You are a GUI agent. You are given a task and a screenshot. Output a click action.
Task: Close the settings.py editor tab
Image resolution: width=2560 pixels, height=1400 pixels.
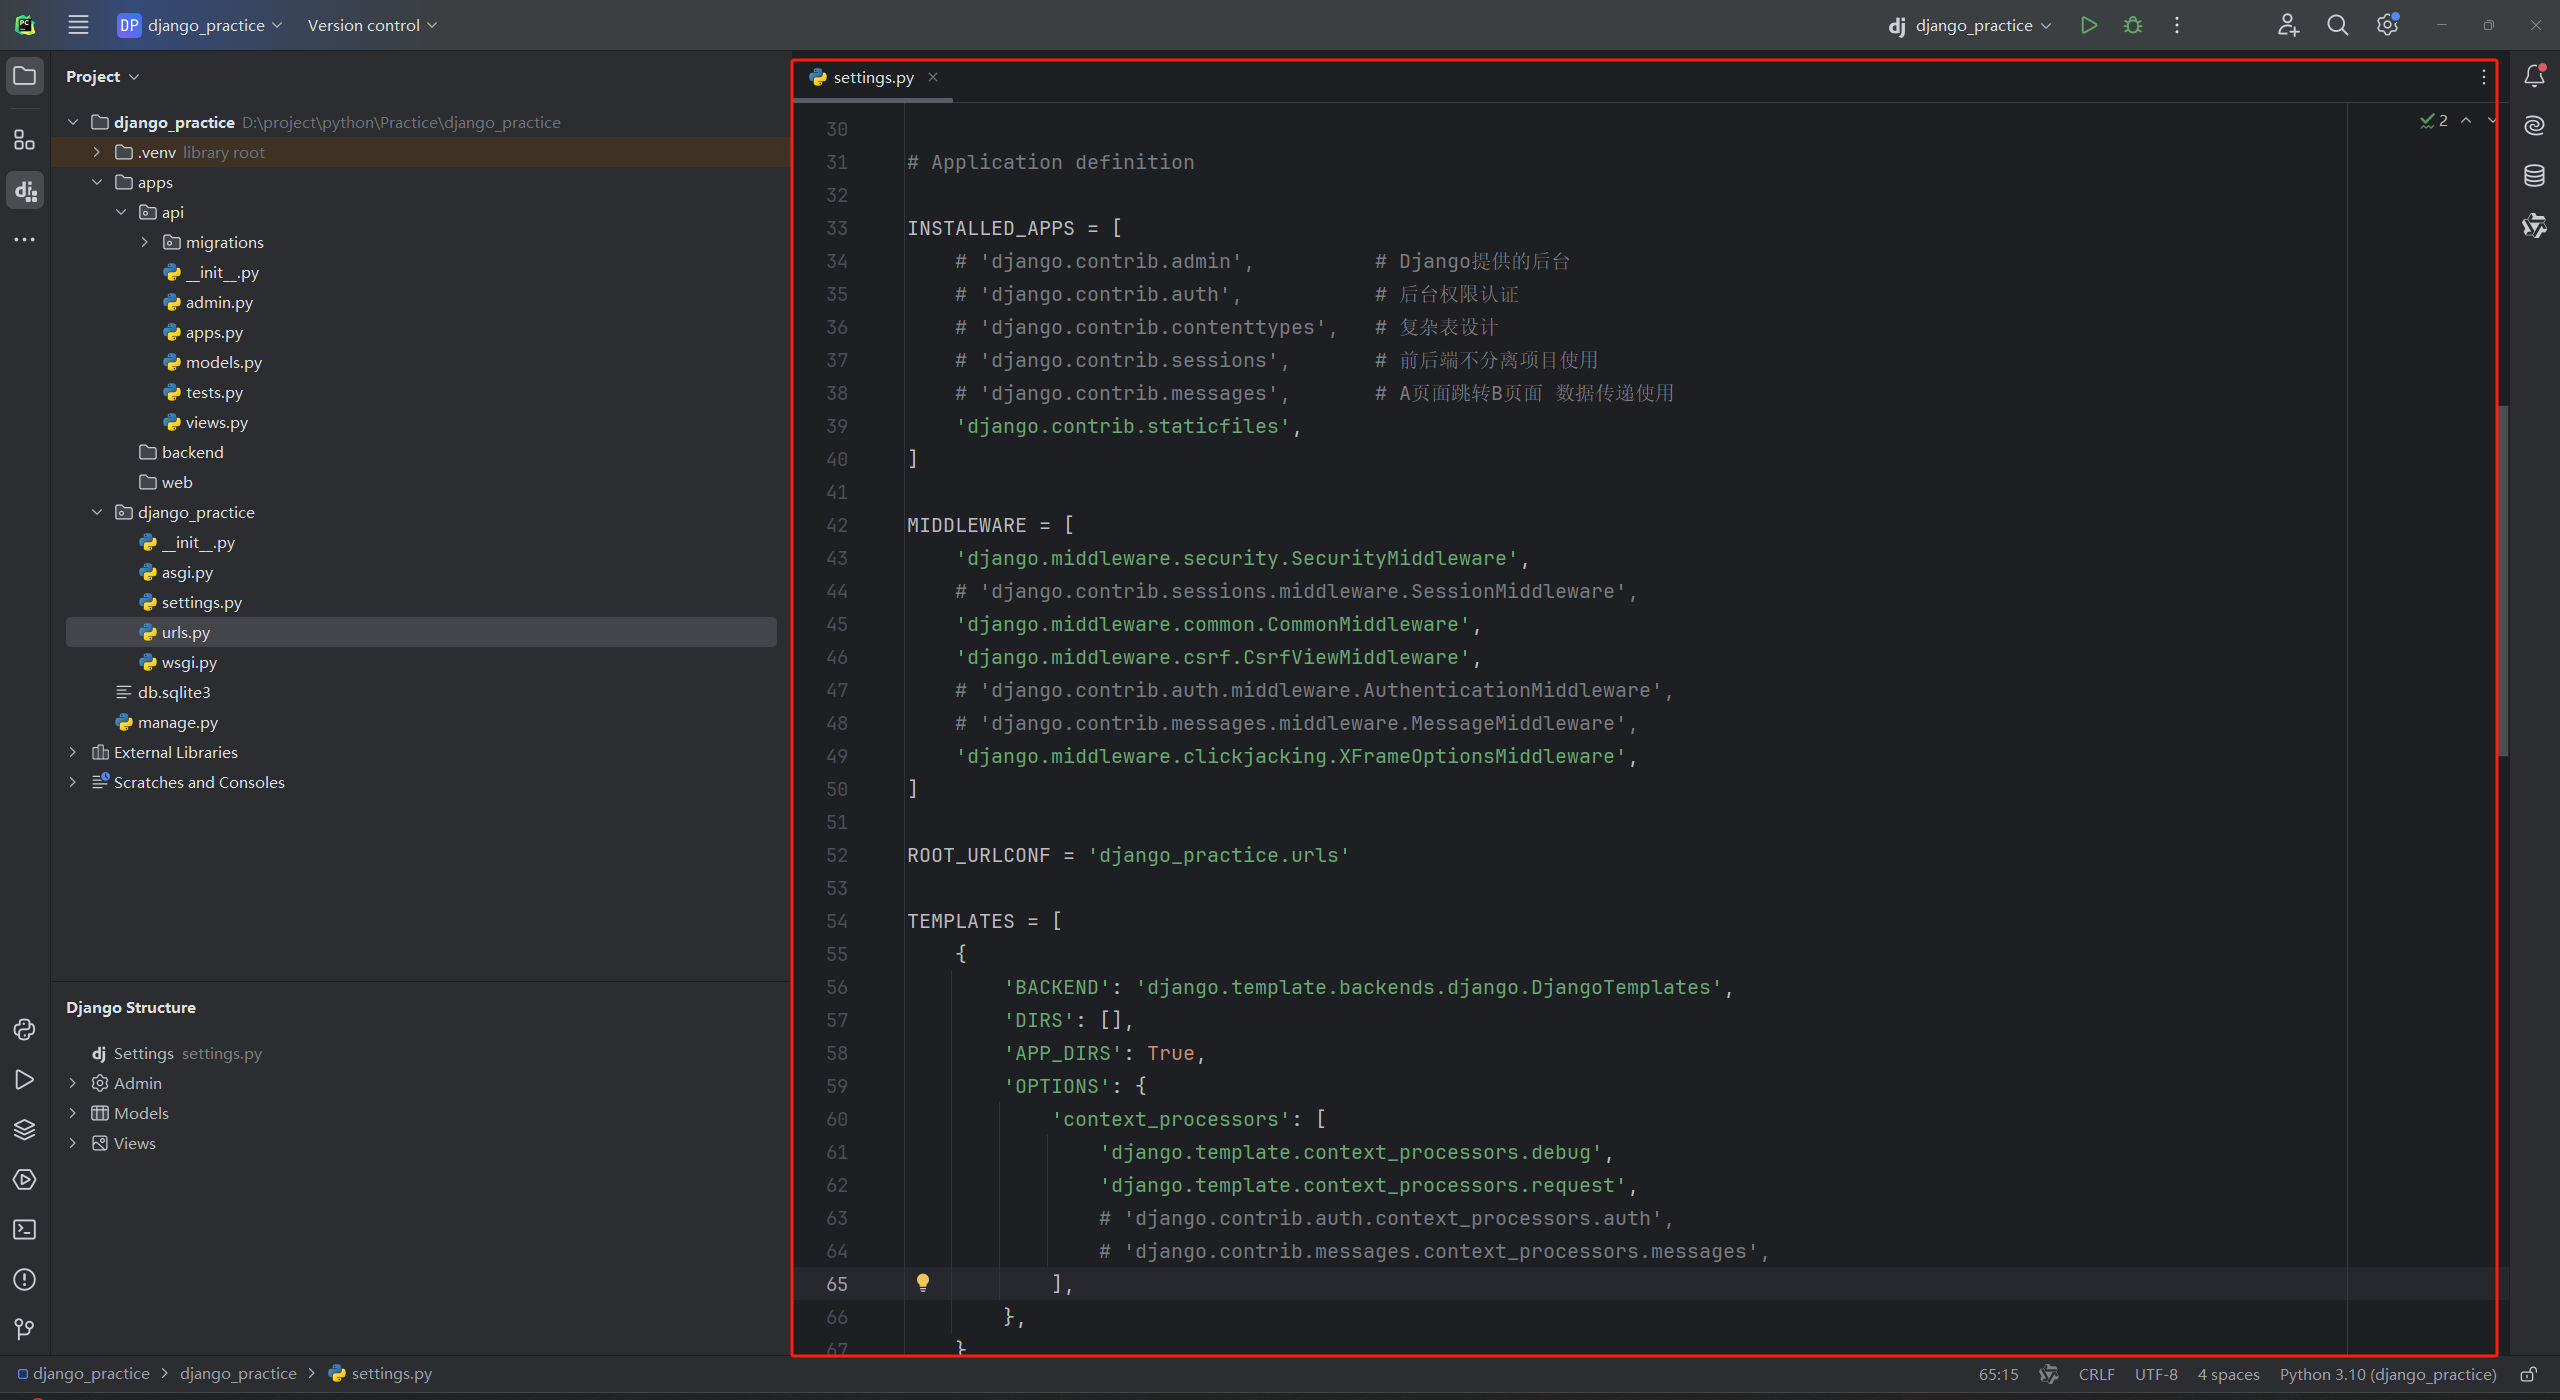933,77
